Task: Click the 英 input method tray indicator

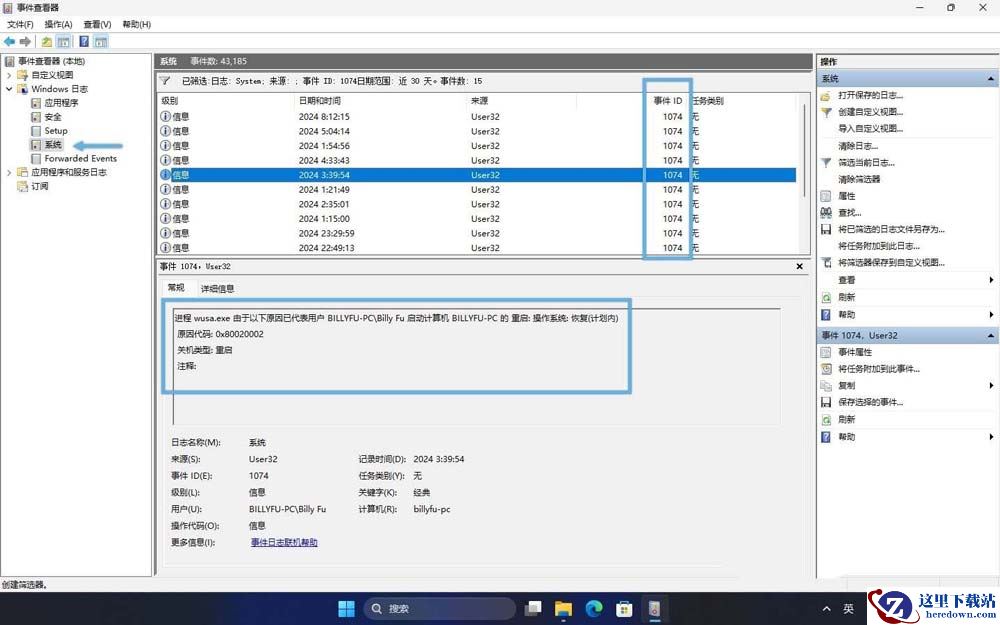Action: [848, 609]
